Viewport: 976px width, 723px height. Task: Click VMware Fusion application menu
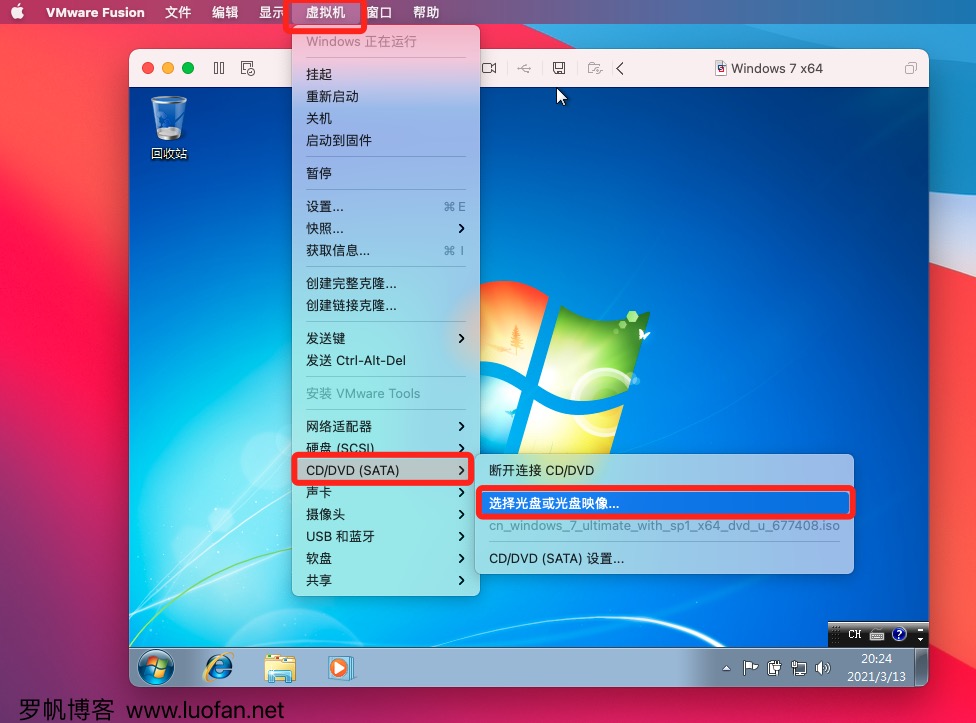[x=95, y=12]
